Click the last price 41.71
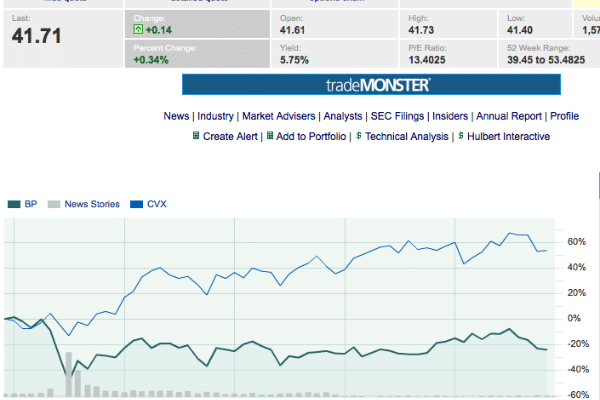 click(37, 36)
